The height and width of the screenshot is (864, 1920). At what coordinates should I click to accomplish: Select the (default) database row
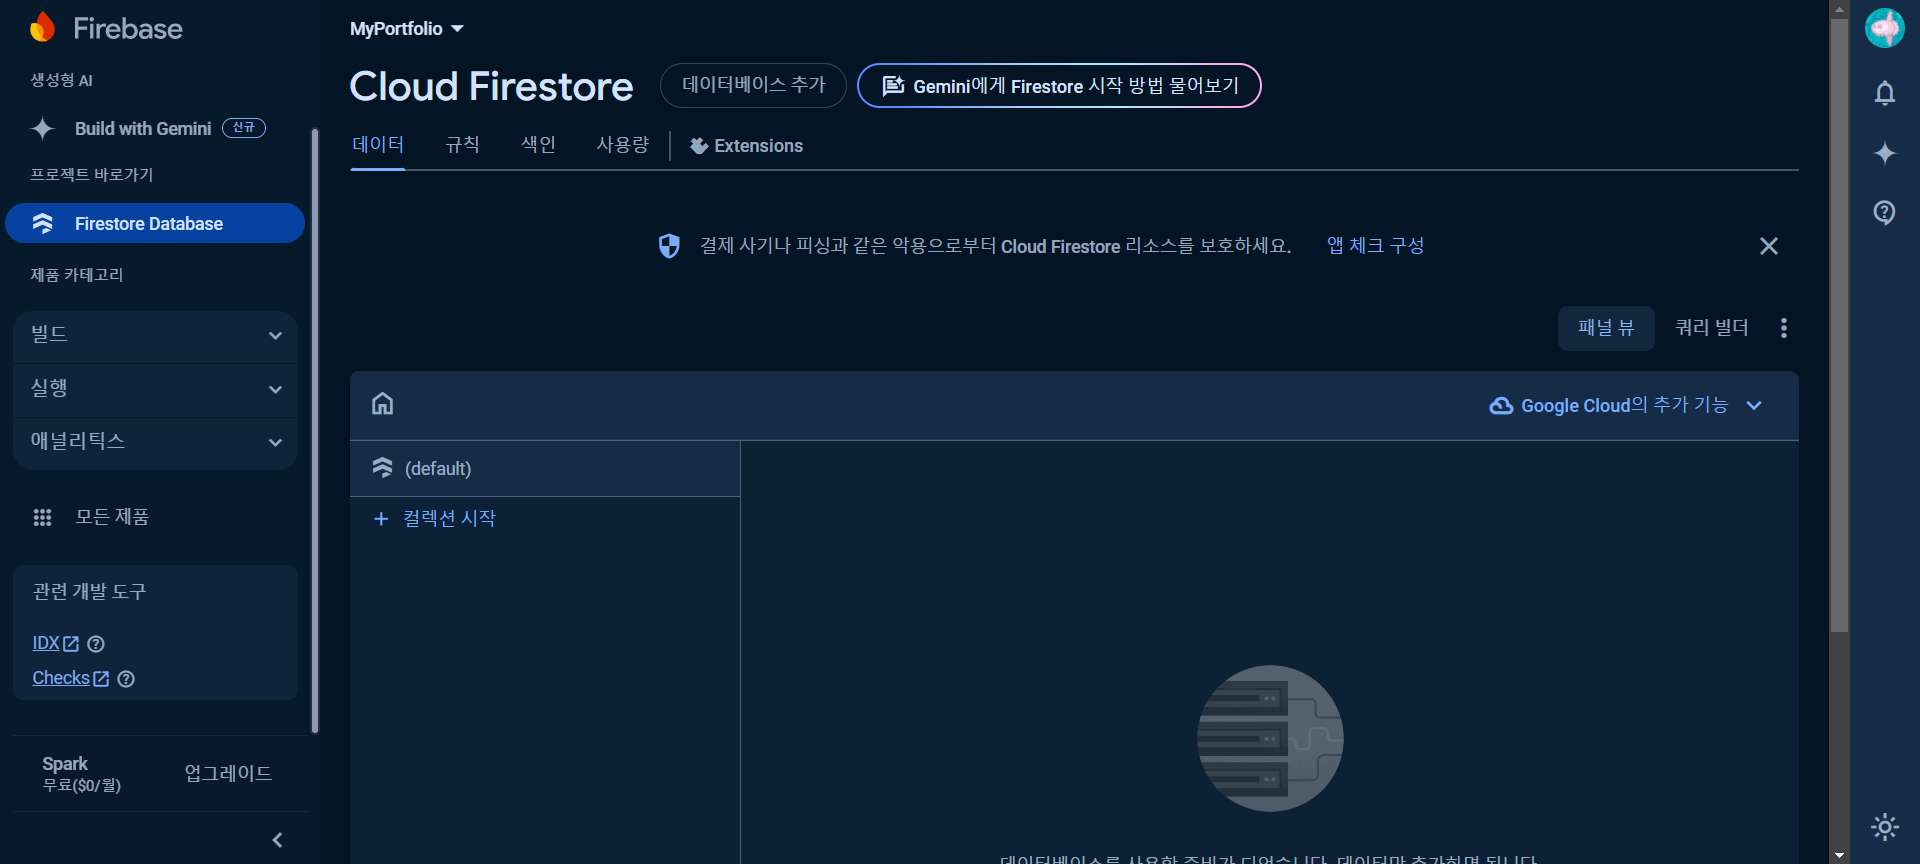[545, 468]
